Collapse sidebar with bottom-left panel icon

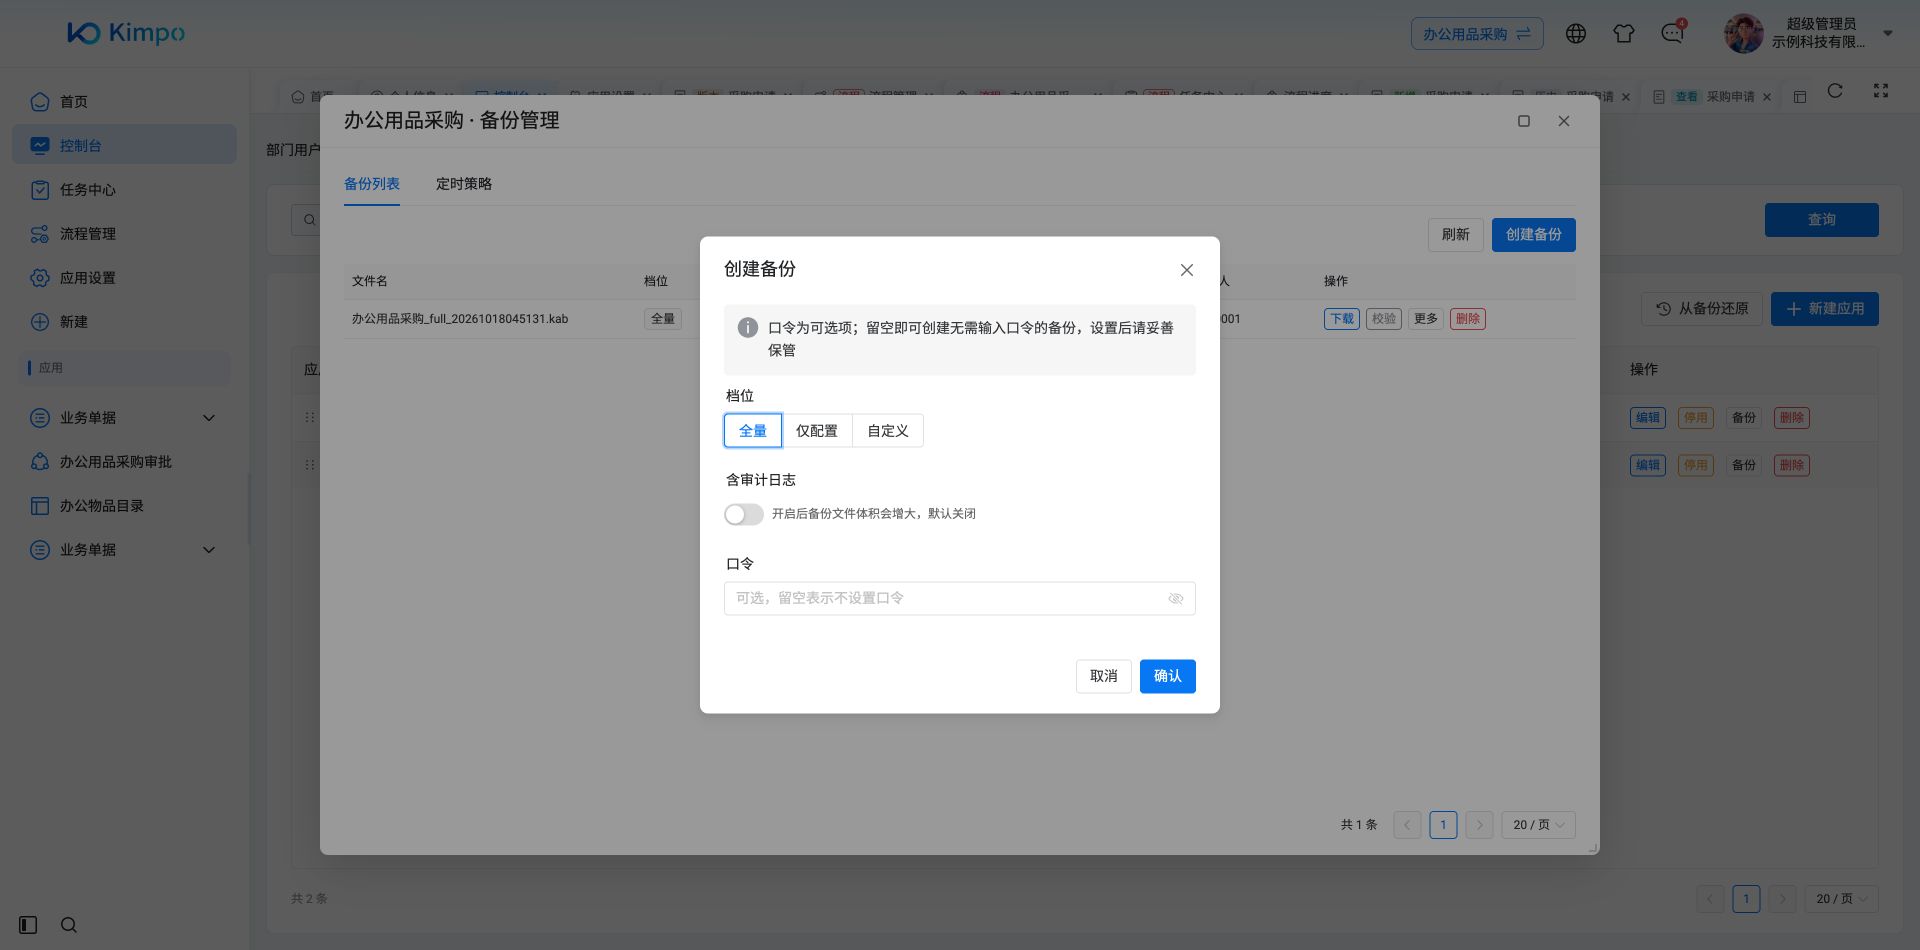tap(28, 925)
